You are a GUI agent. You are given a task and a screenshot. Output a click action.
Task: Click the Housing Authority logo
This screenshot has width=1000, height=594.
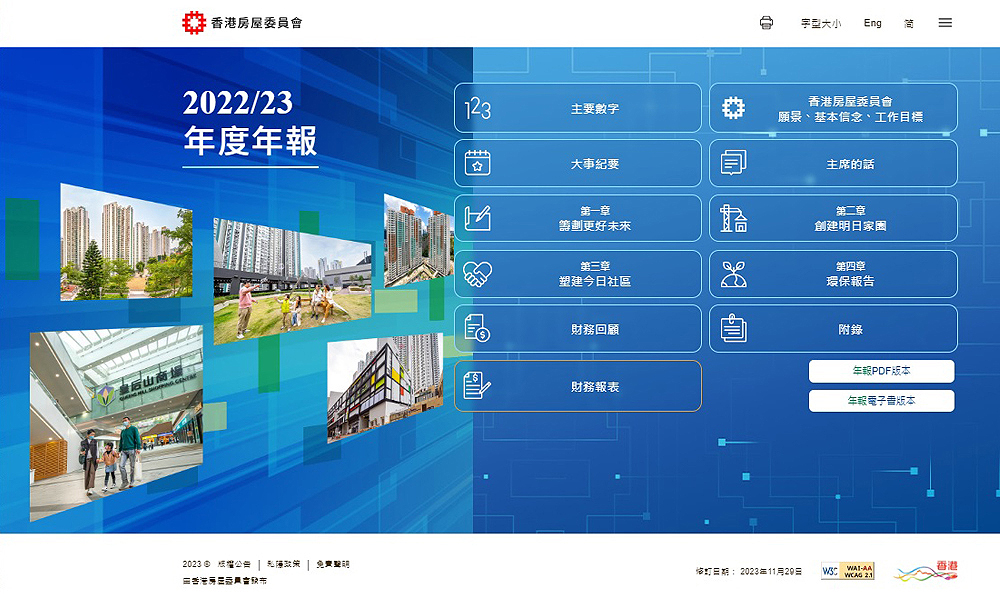tap(241, 22)
